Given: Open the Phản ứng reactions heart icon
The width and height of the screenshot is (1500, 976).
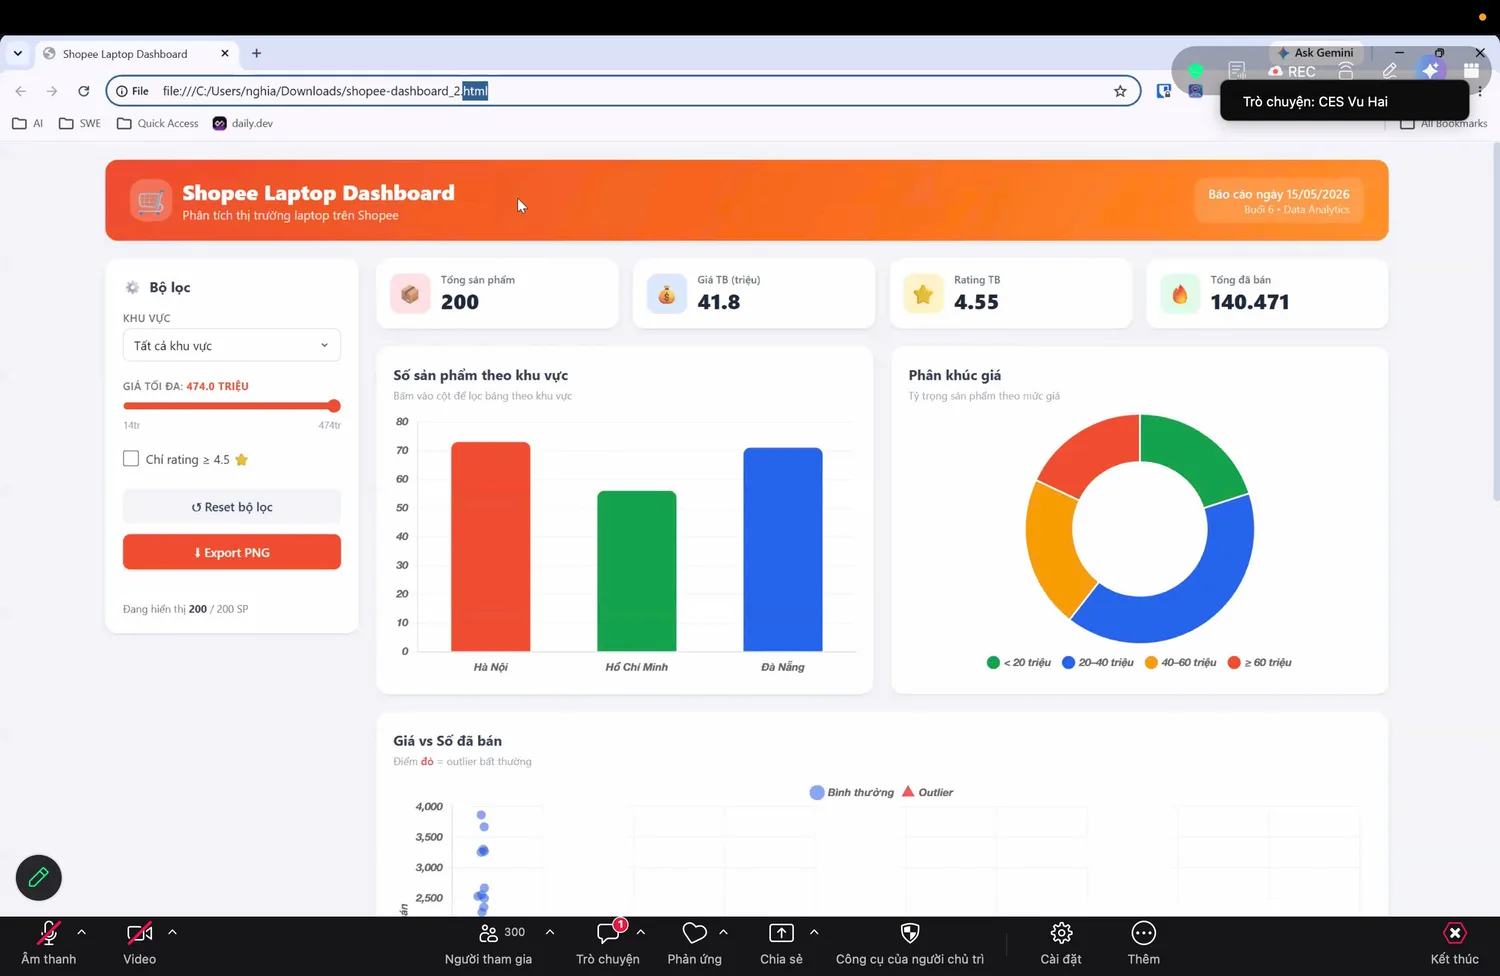Looking at the screenshot, I should click(x=694, y=933).
